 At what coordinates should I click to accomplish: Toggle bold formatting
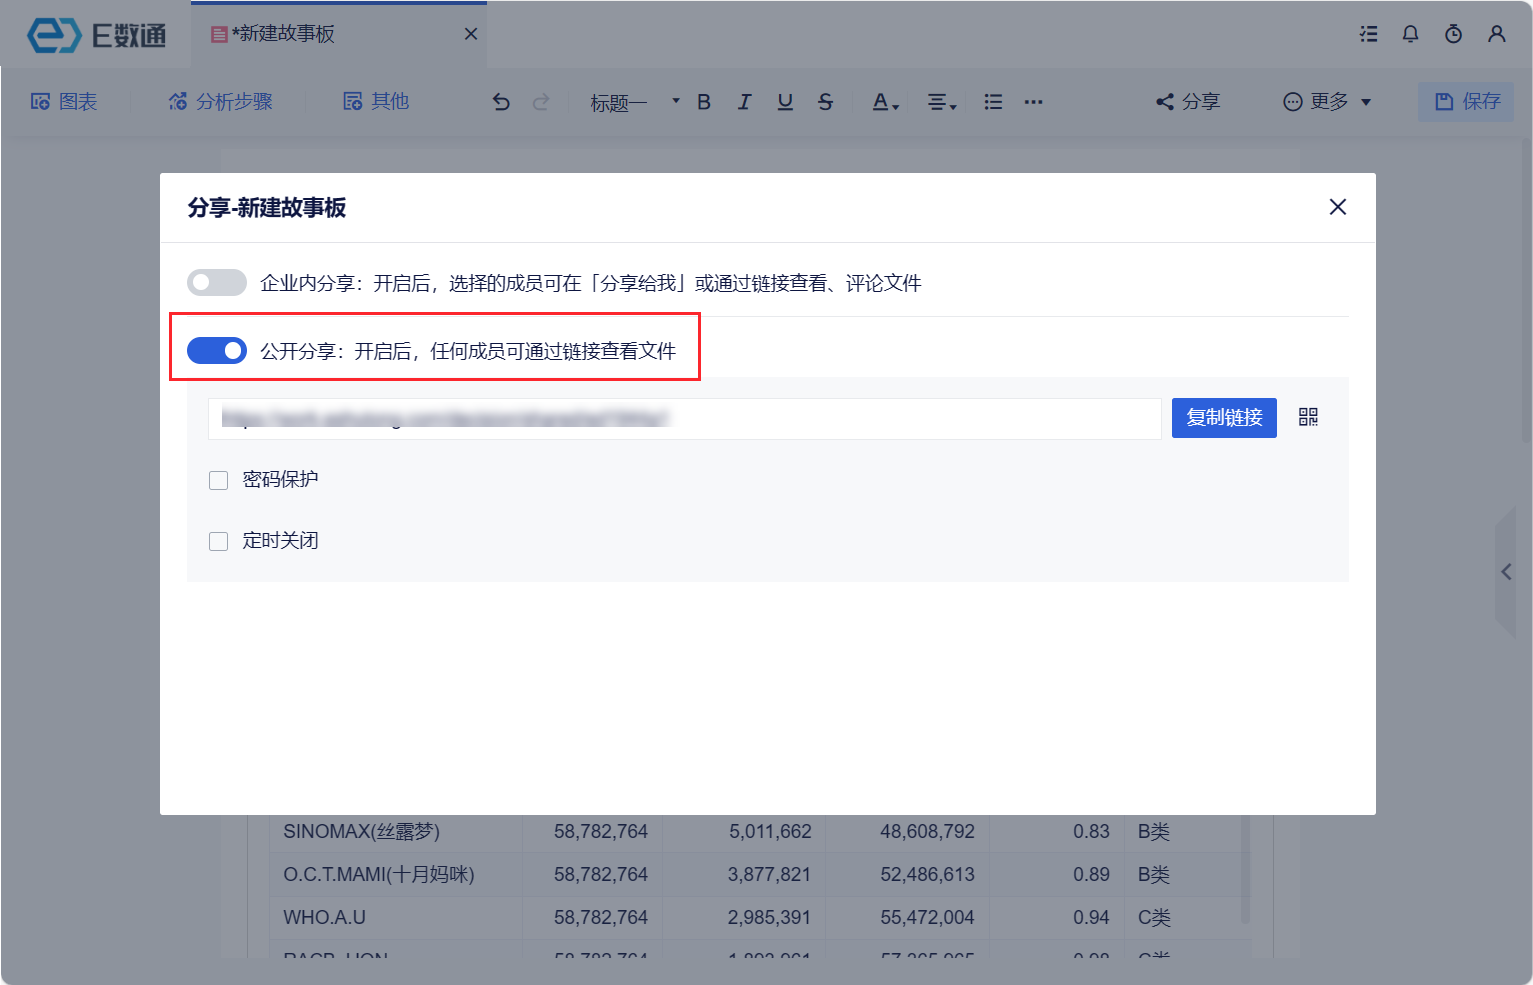(704, 102)
